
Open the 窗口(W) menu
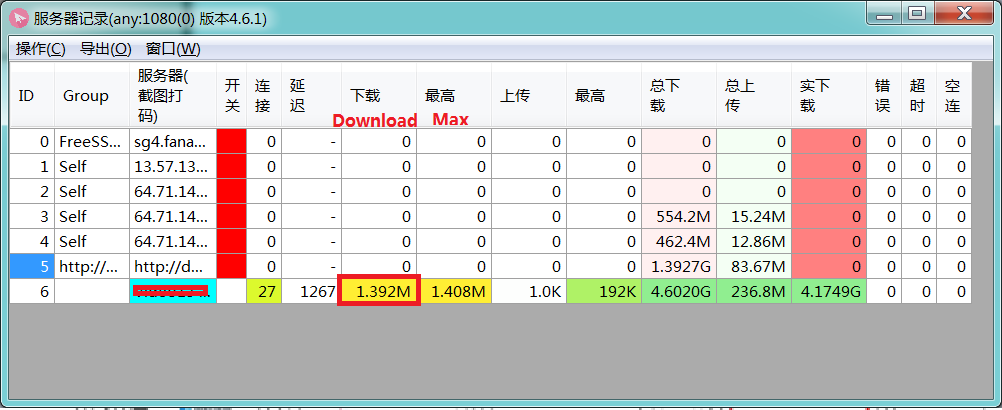[x=173, y=49]
